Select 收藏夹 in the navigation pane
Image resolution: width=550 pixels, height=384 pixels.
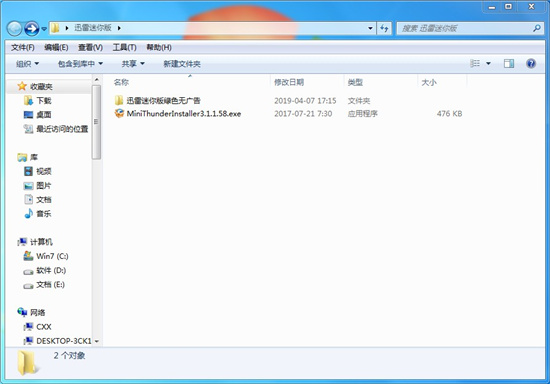tap(41, 86)
